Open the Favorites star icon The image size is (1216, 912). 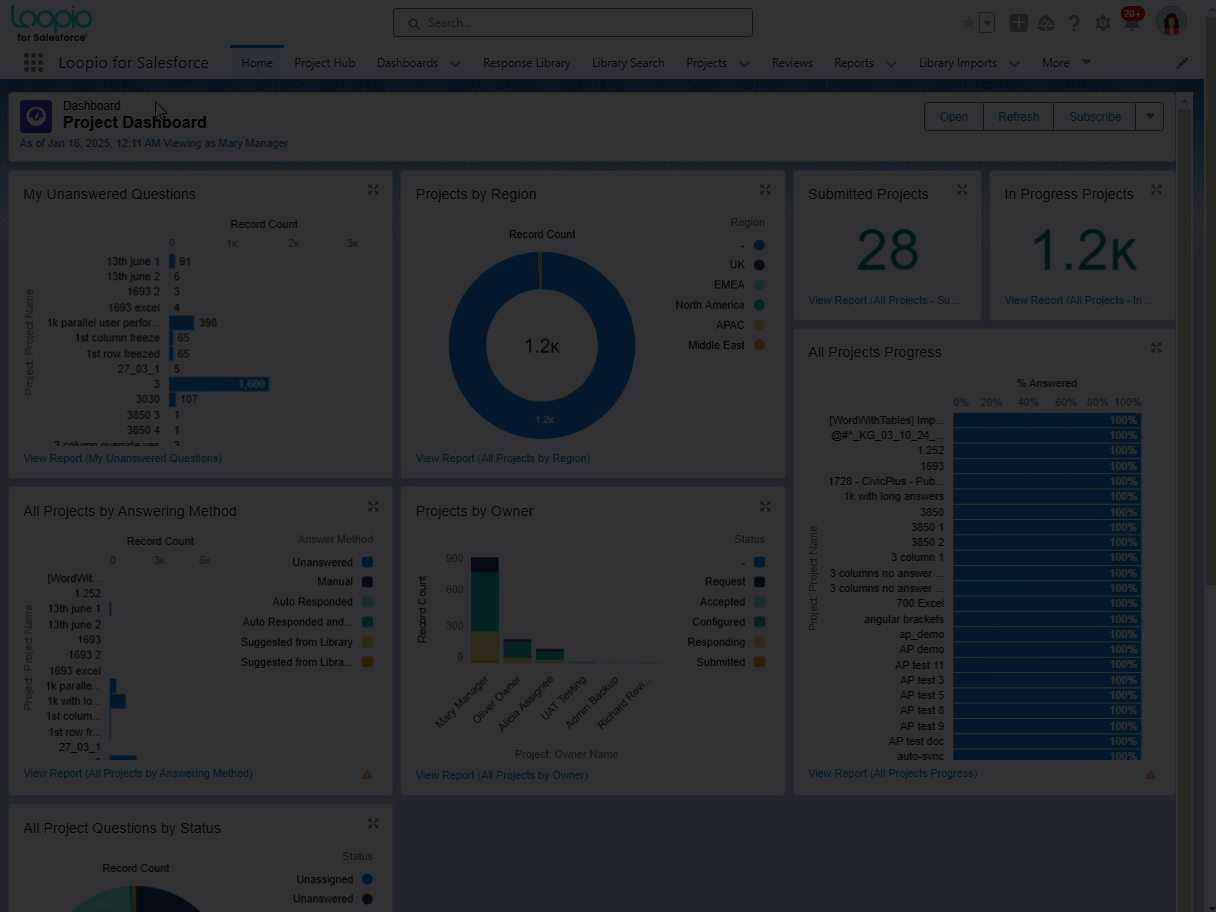(x=968, y=23)
